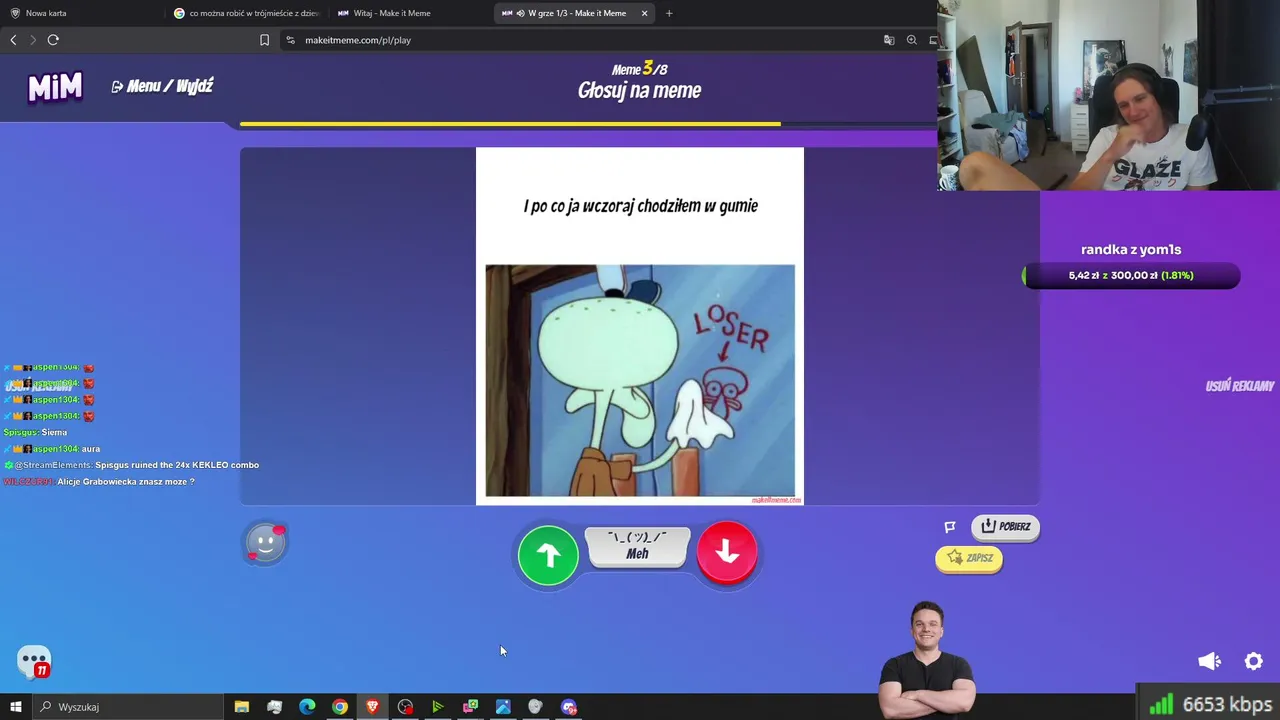The image size is (1280, 720).
Task: Click the randka z yom1s donation goal bar
Action: 1131,275
